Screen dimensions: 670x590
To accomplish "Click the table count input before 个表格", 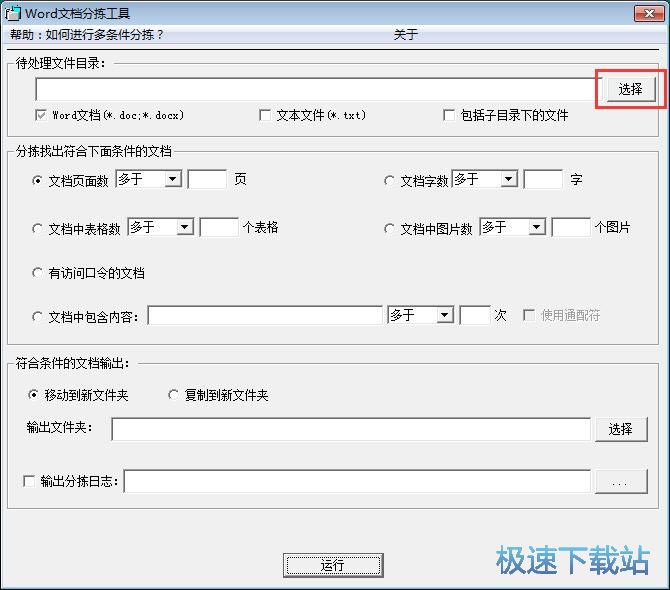I will (219, 227).
